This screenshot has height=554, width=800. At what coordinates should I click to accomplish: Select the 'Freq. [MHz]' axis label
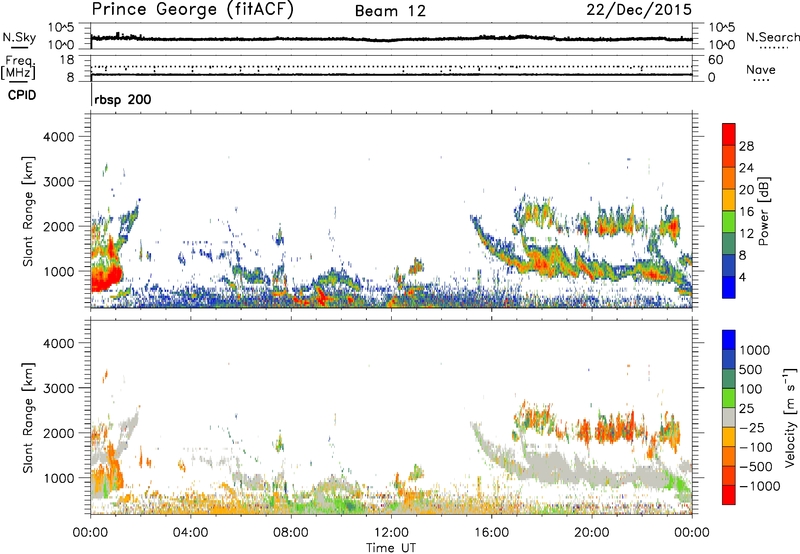coord(18,68)
